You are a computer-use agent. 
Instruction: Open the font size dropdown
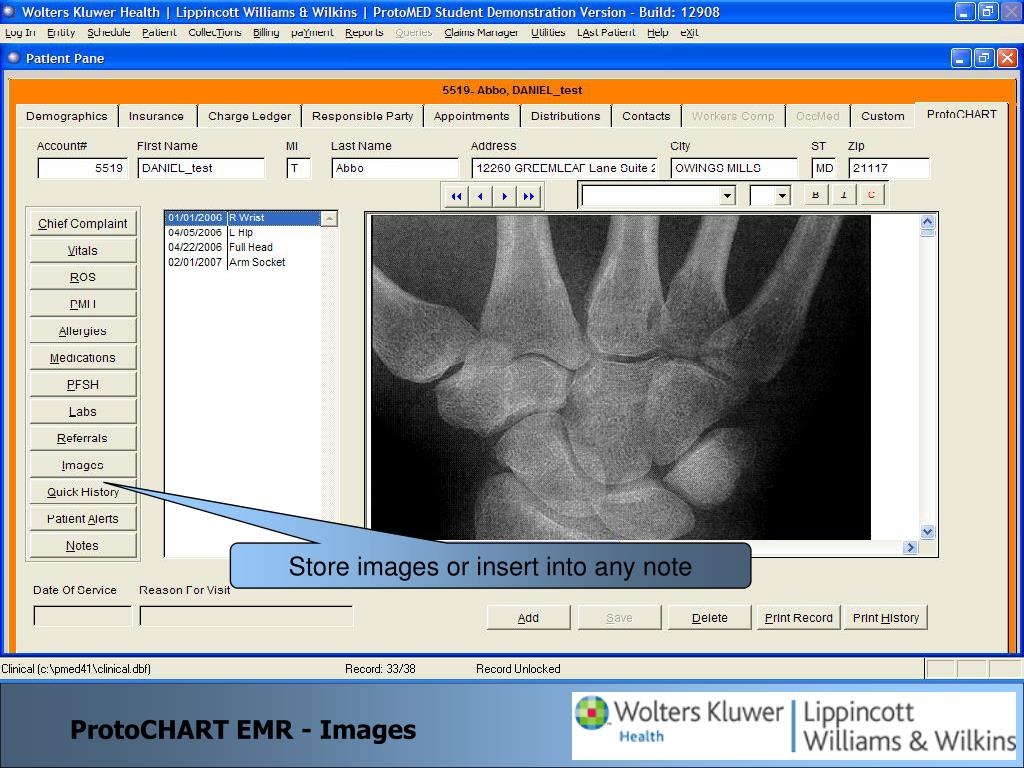click(782, 195)
